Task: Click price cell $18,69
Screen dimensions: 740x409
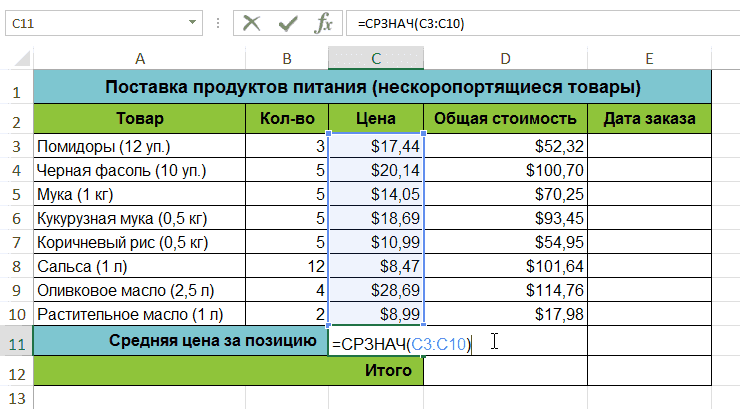Action: click(376, 218)
